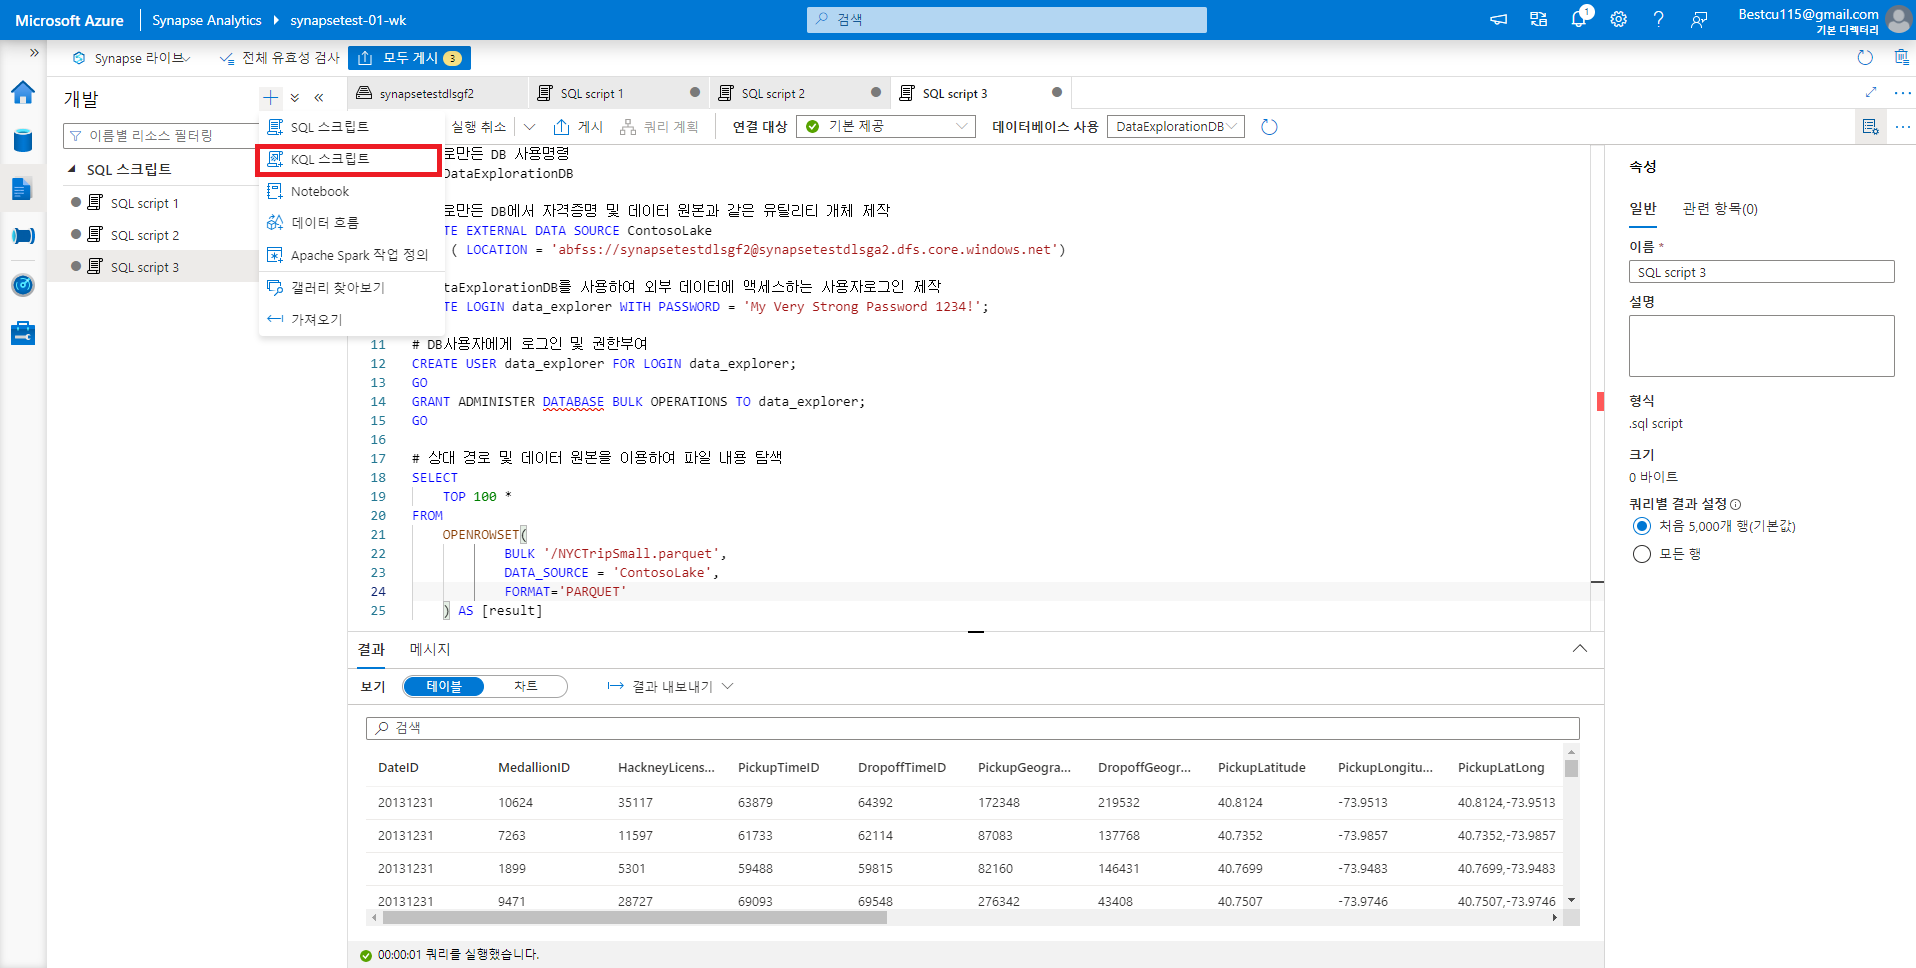Click the Azure top search box

click(1007, 19)
